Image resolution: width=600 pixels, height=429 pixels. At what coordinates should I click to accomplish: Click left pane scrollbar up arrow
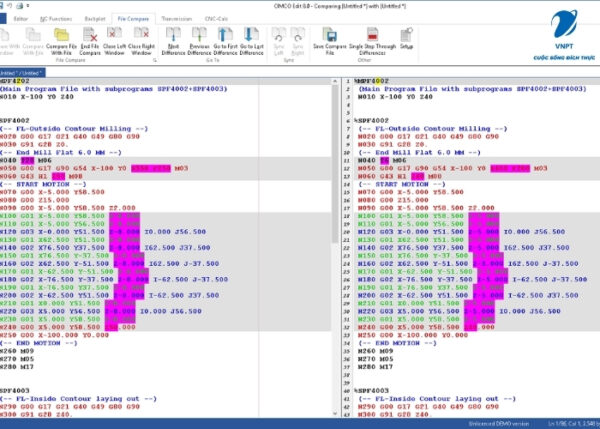[335, 81]
